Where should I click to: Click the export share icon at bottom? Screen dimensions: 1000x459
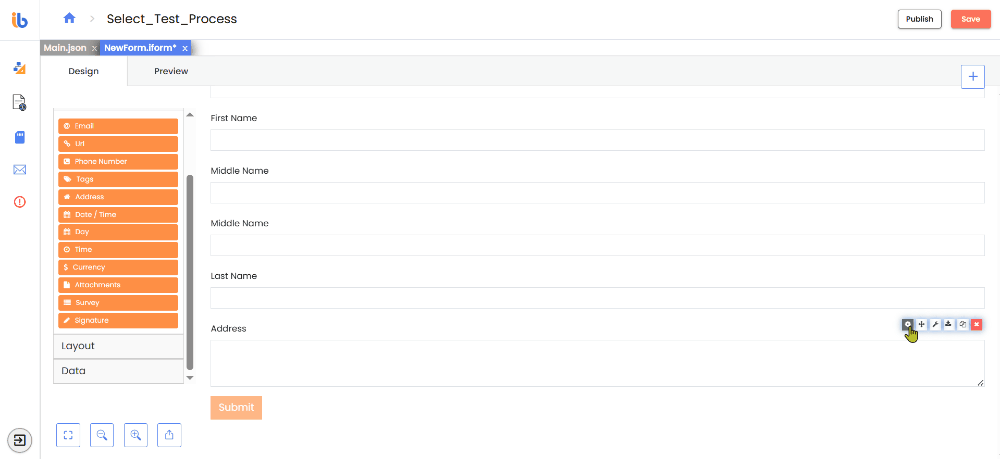(x=169, y=435)
